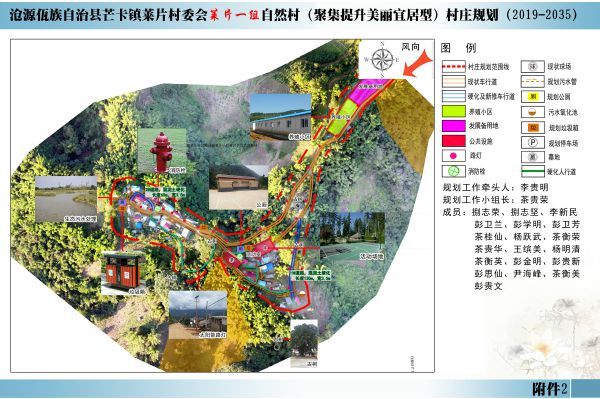600x399 pixels.
Task: Open the 太阳能路灯 street lamp photo
Action: tap(198, 315)
